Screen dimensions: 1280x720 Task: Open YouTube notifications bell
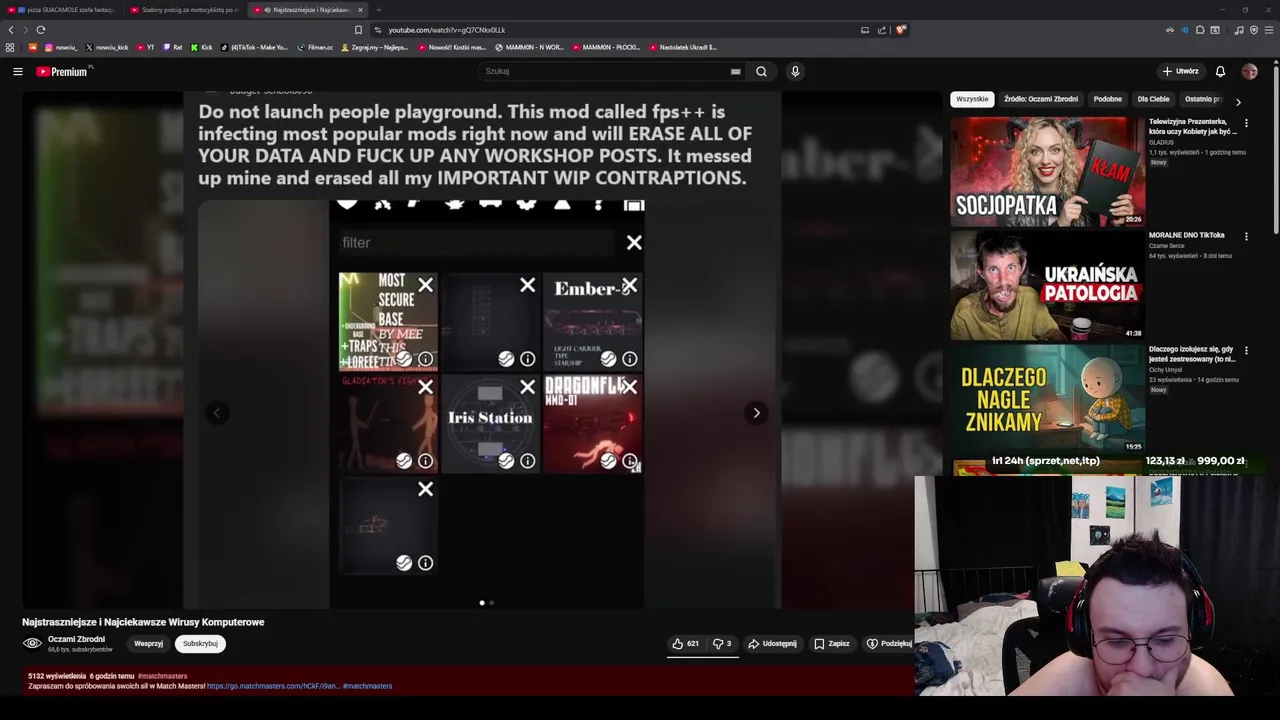[1220, 71]
